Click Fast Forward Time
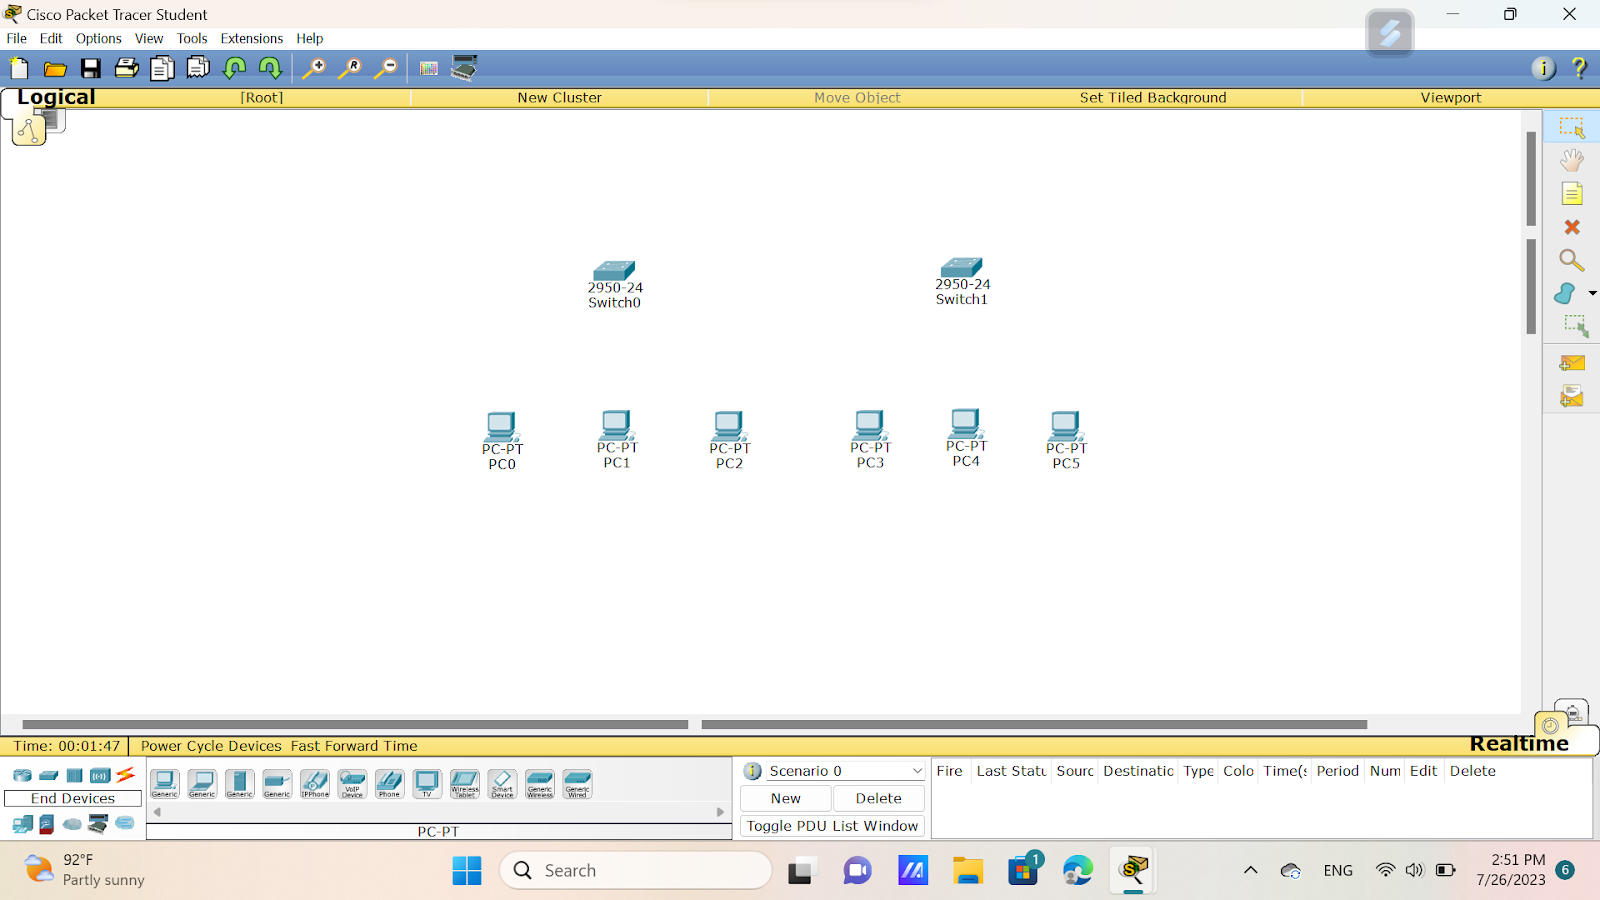Screen dimensions: 1600x900 tap(354, 746)
